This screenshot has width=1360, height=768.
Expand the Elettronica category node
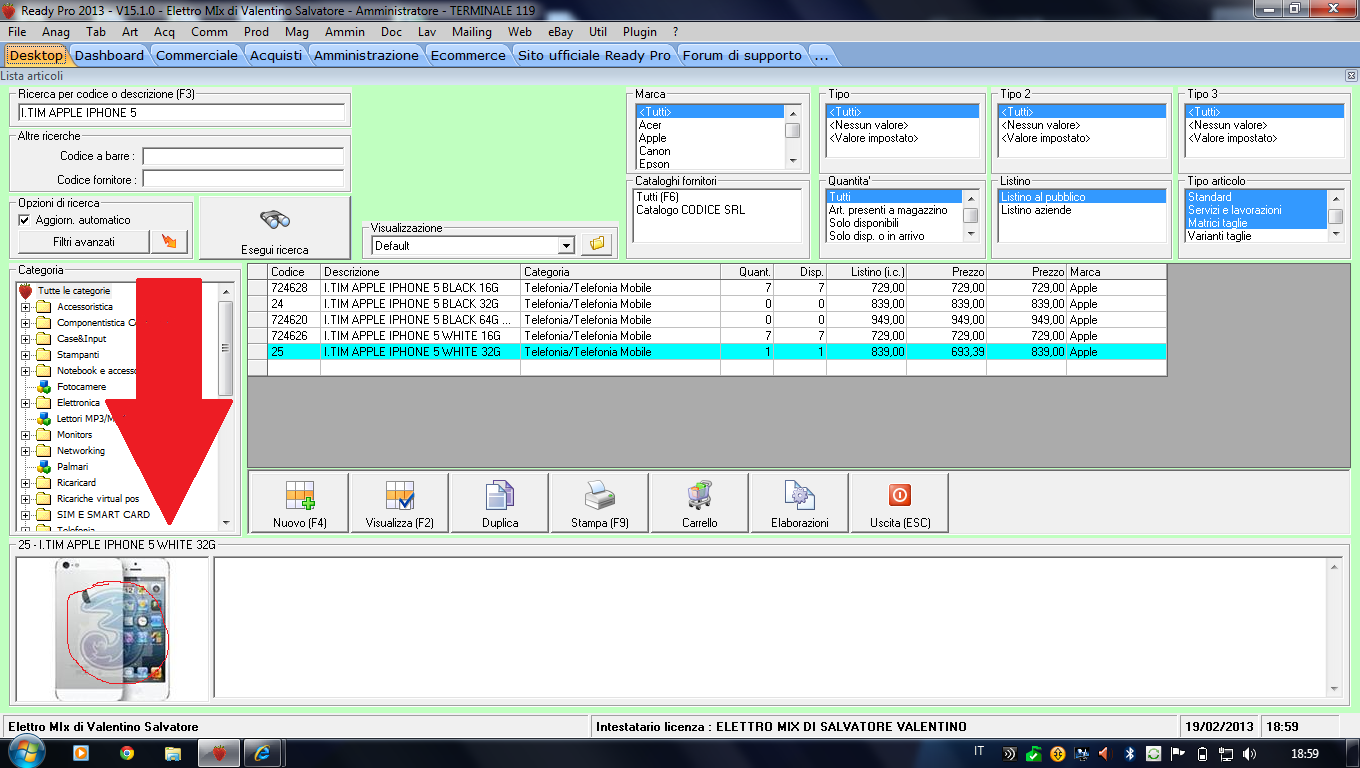[26, 403]
